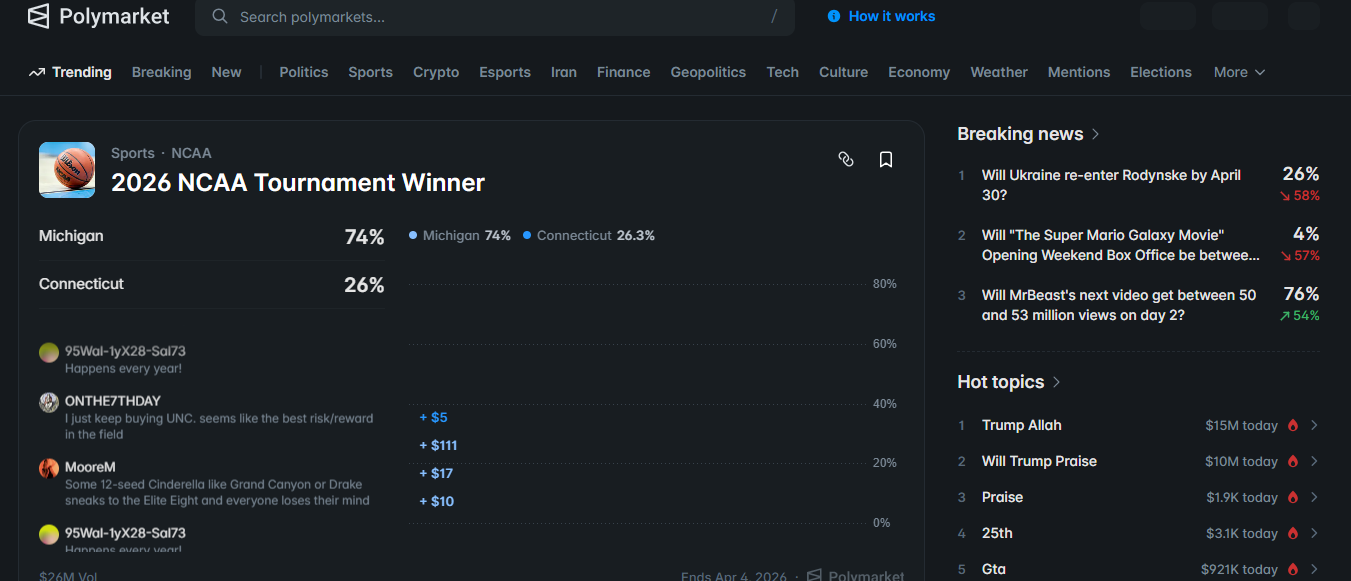Screen dimensions: 1351x581
Task: Open the Geopolitics category
Action: tap(708, 72)
